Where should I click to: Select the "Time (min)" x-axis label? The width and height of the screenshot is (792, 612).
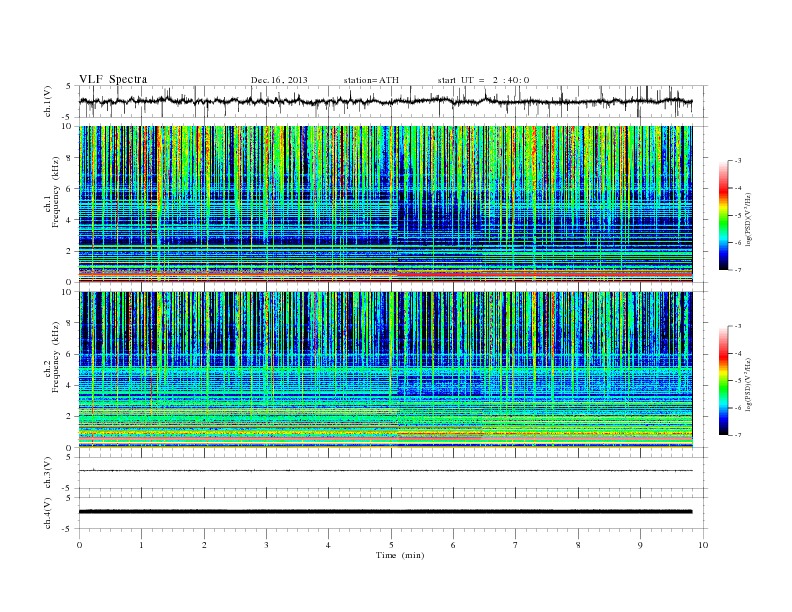point(400,555)
